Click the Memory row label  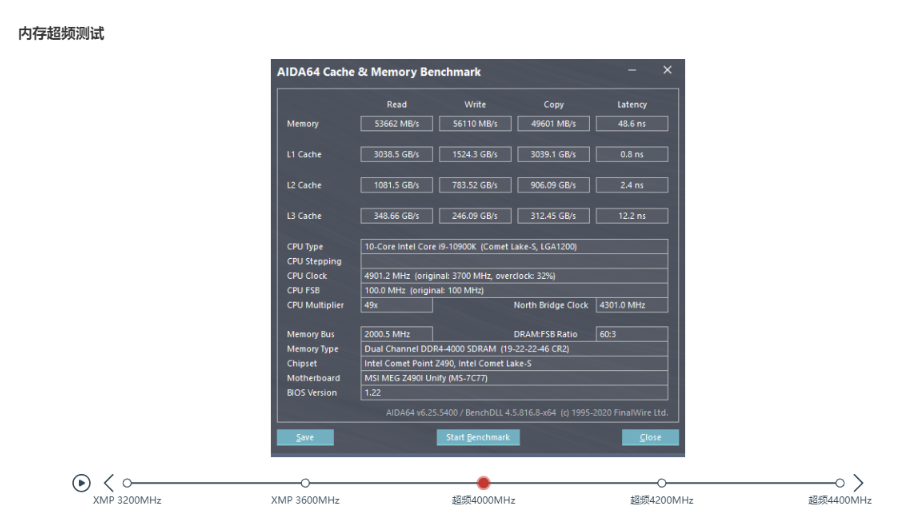tap(303, 124)
